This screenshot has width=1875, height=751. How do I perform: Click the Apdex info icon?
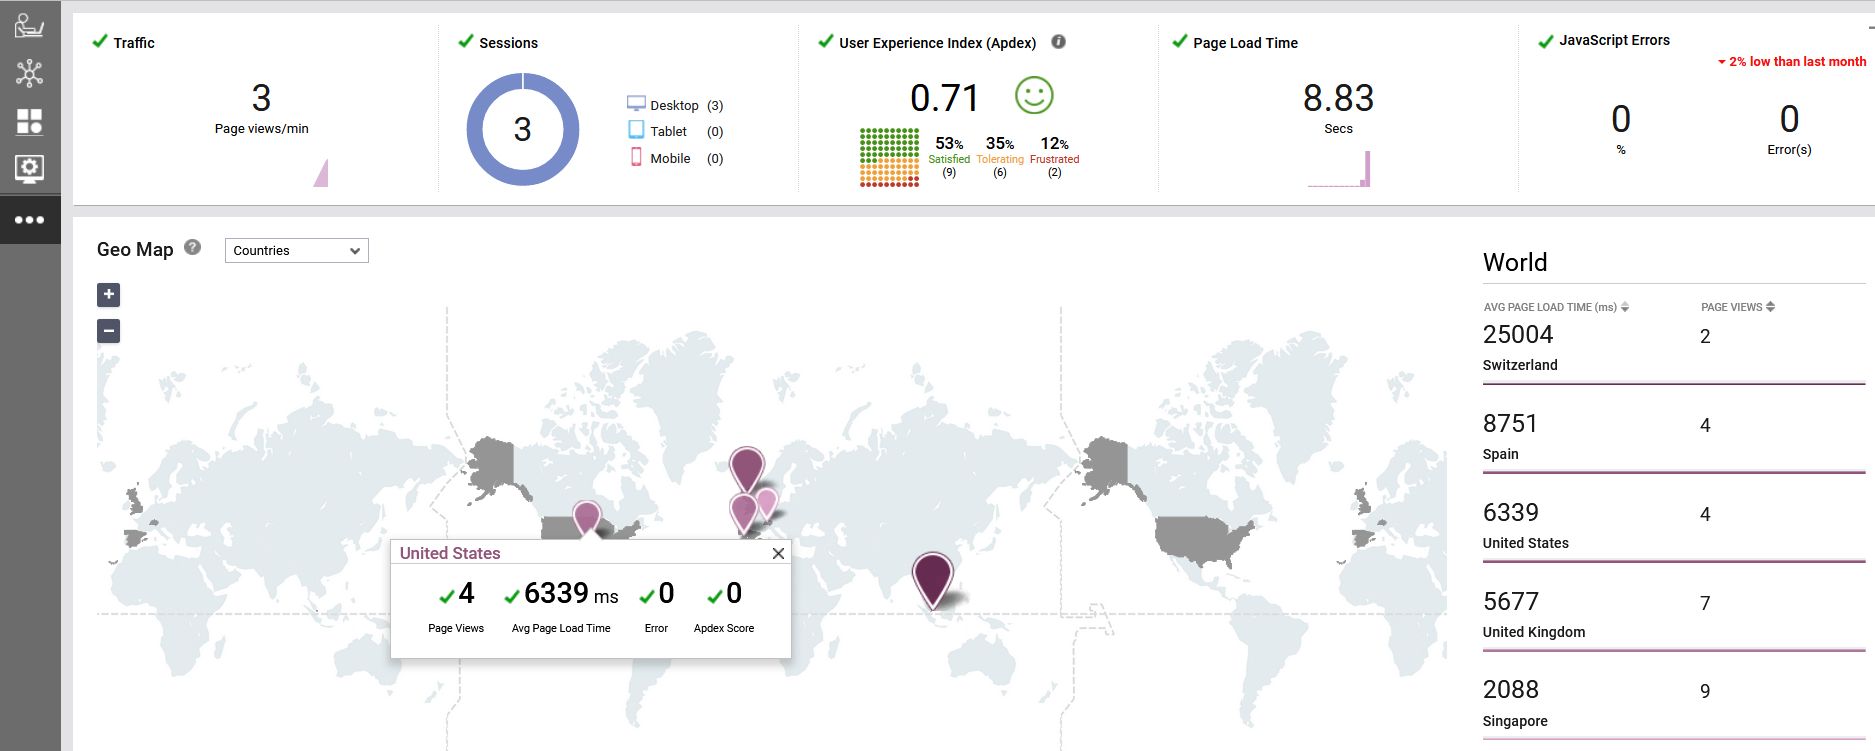point(1058,42)
